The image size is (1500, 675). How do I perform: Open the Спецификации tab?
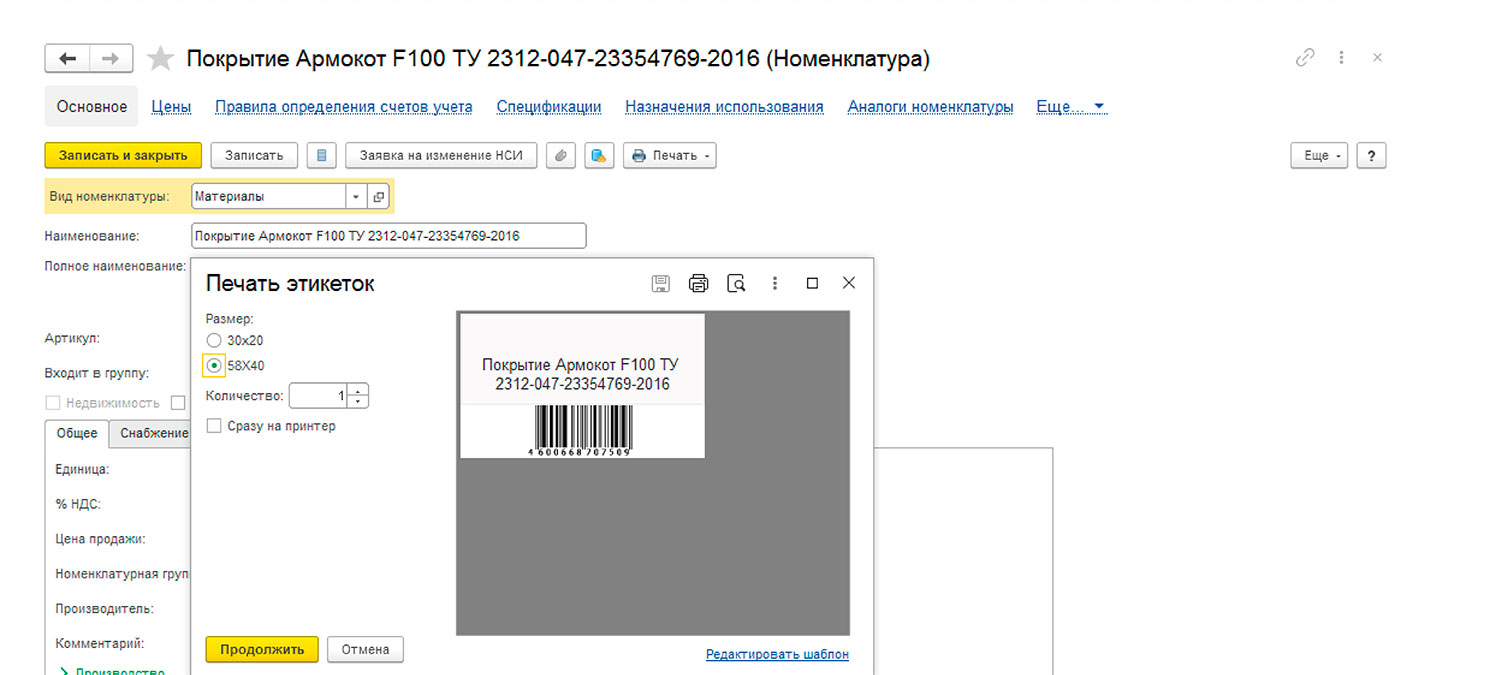549,106
